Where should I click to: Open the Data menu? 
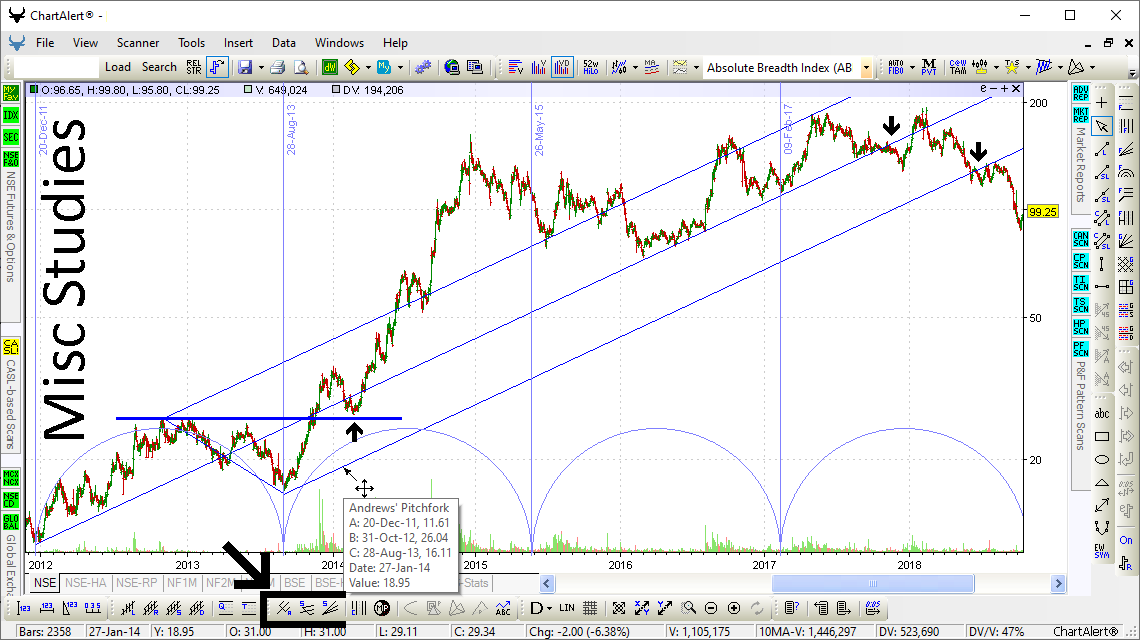284,43
